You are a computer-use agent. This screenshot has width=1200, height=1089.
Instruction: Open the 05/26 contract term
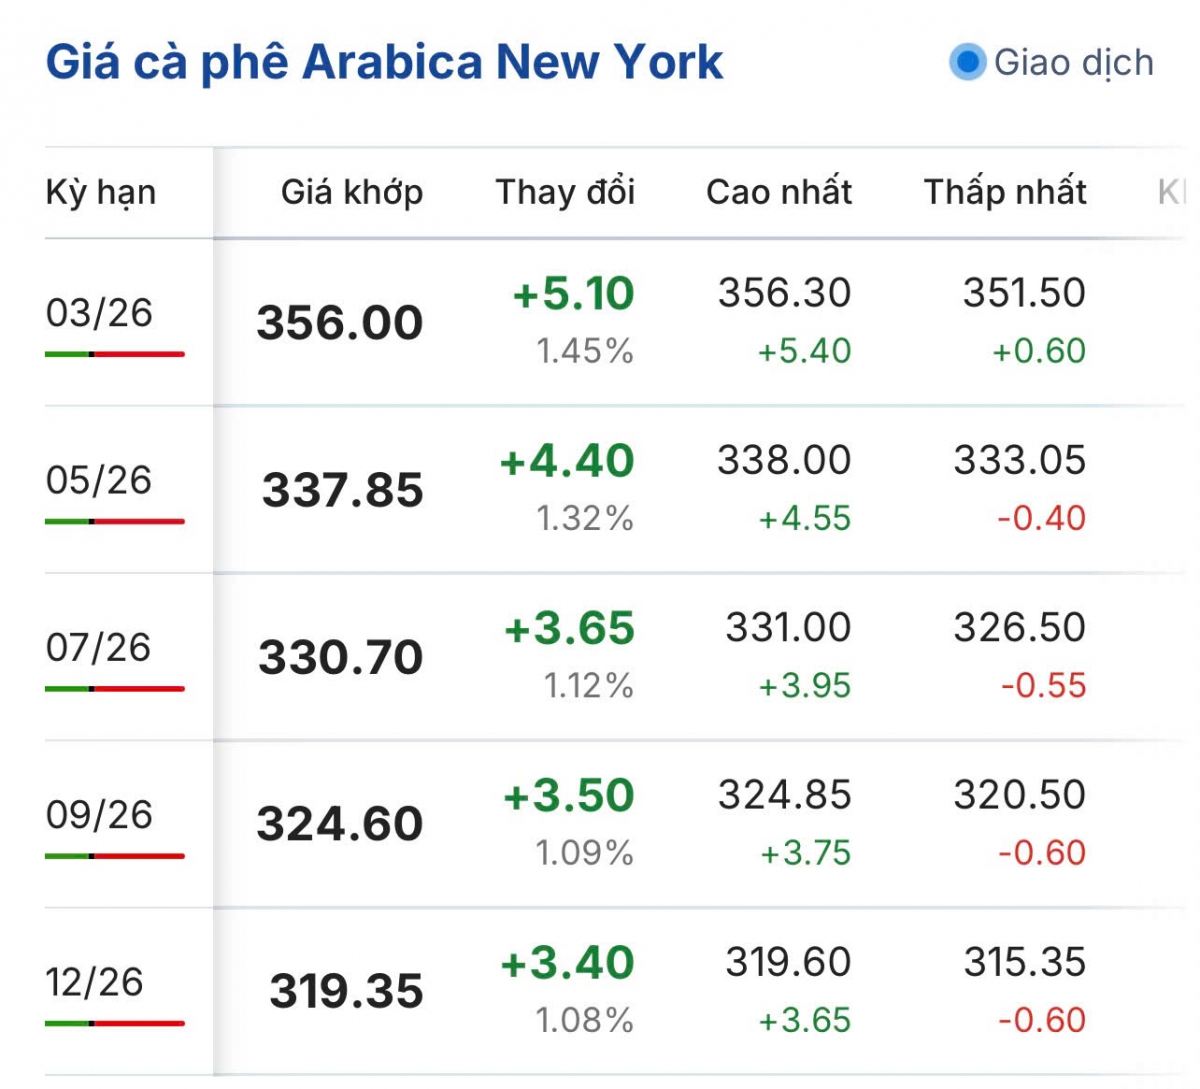point(99,480)
